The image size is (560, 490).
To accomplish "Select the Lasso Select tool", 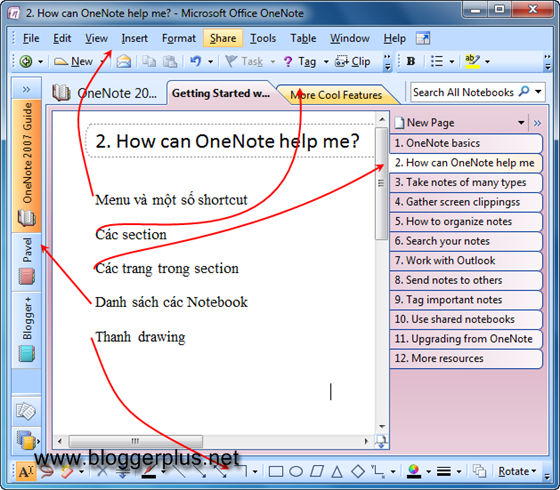I will click(x=46, y=472).
